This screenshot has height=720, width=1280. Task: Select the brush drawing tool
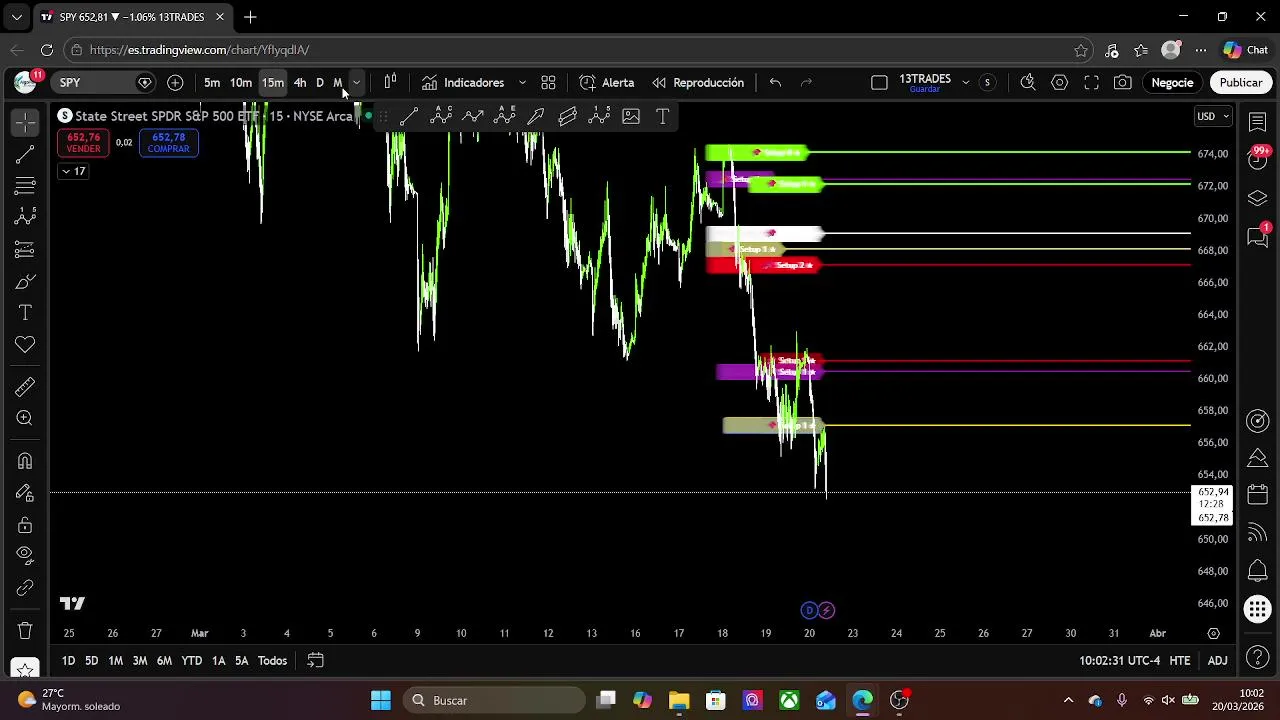25,281
